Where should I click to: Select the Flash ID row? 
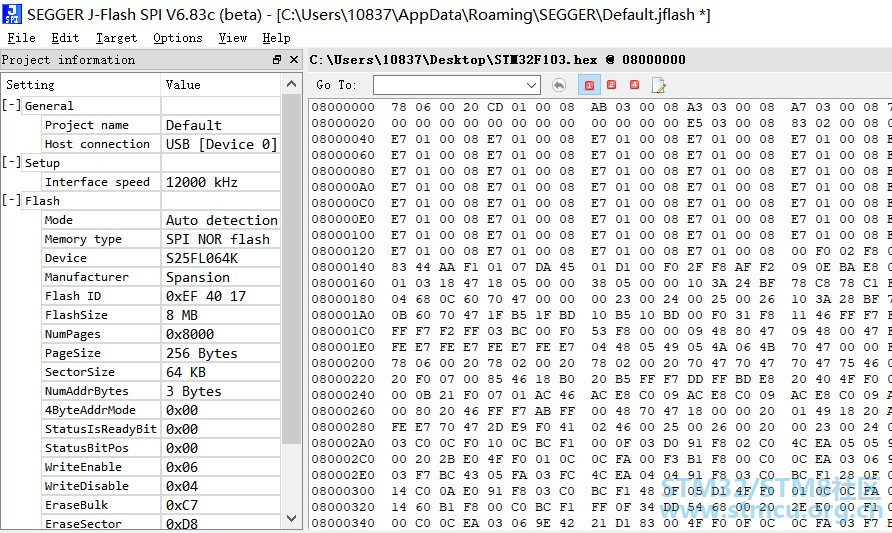[162, 296]
